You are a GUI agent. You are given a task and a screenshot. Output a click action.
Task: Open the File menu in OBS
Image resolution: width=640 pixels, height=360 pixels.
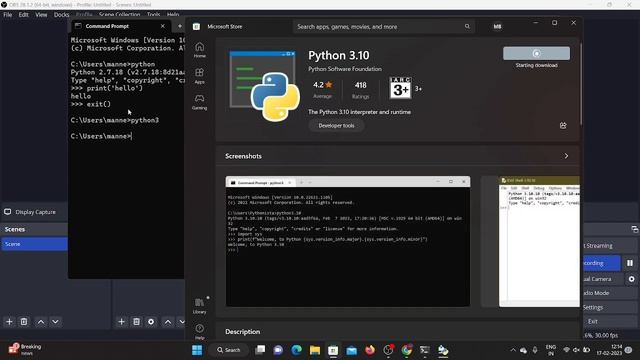(x=8, y=15)
